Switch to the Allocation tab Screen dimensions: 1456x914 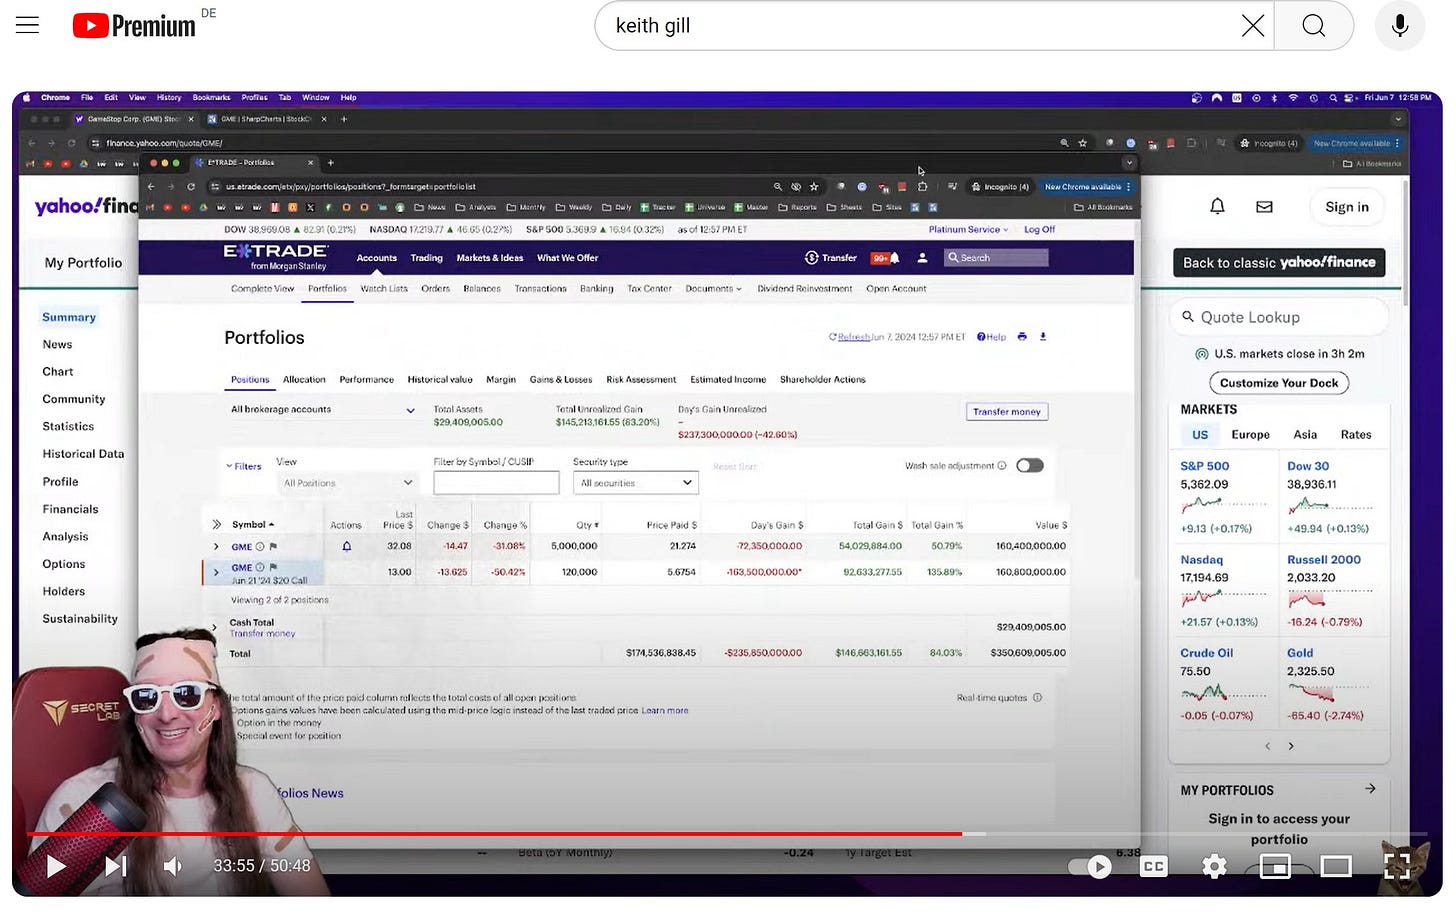304,380
